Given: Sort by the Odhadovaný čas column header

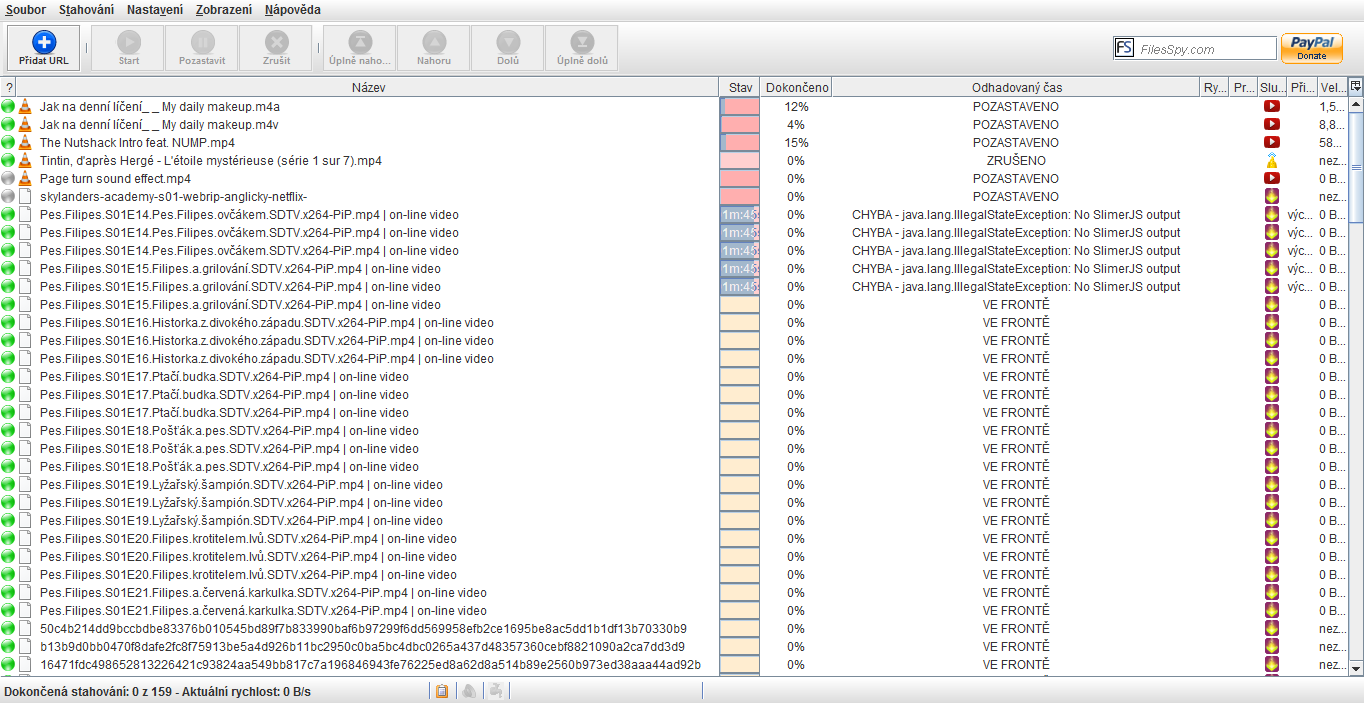Looking at the screenshot, I should (1016, 88).
